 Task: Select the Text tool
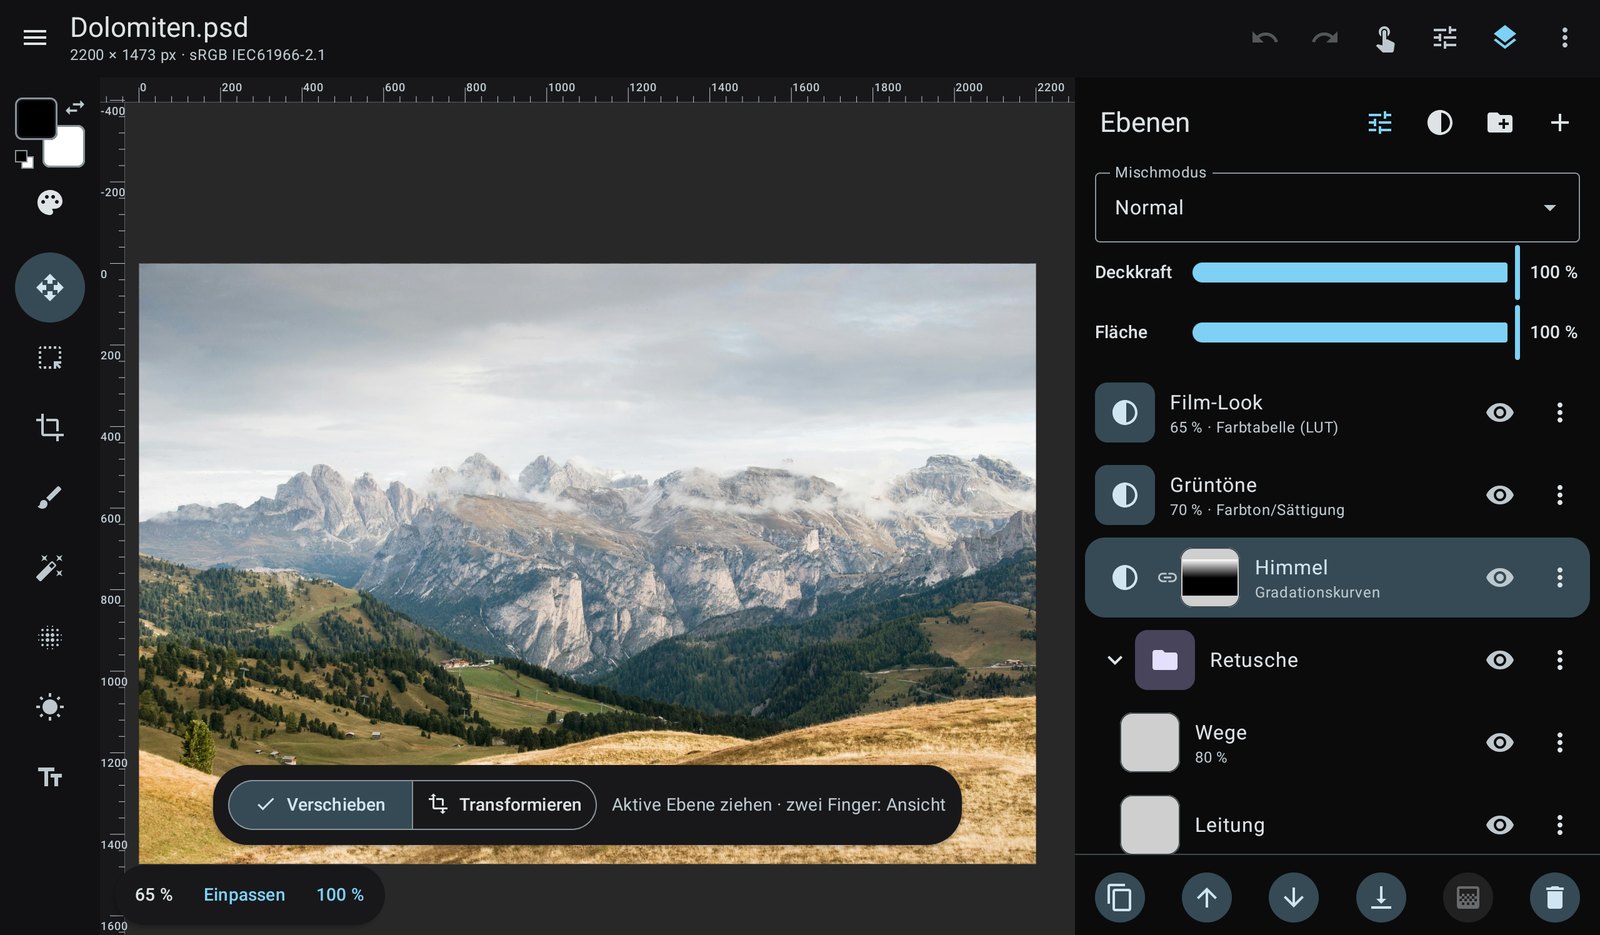[49, 777]
